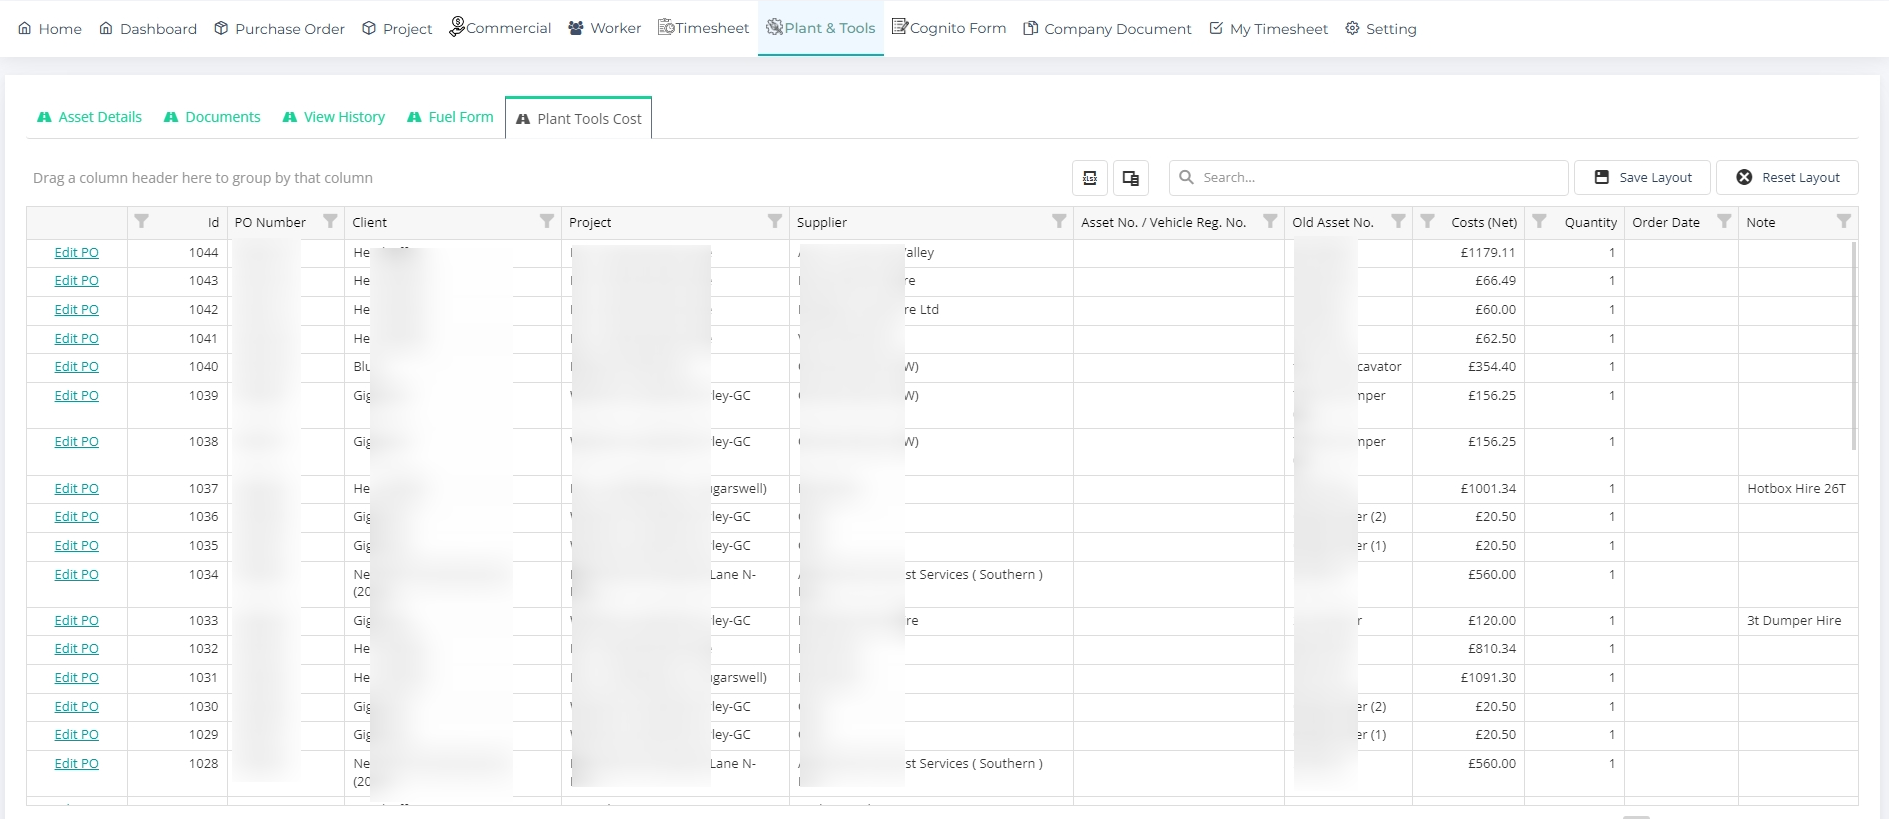Open Asset No. / Vehicle Reg. filter dropdown
Screen dimensions: 1889x819
tap(1269, 221)
